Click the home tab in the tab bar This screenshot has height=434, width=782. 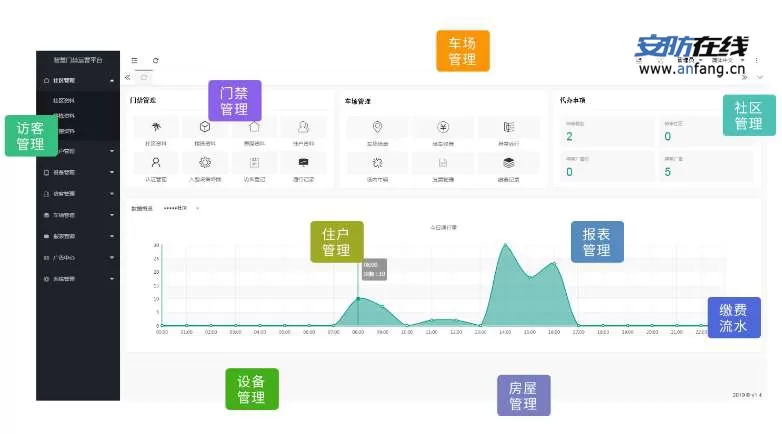(x=144, y=77)
